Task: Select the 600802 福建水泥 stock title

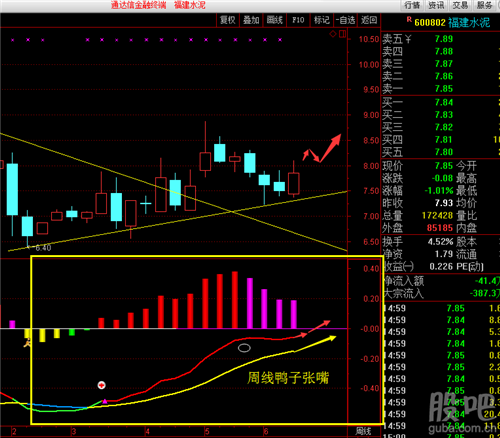Action: (x=452, y=23)
